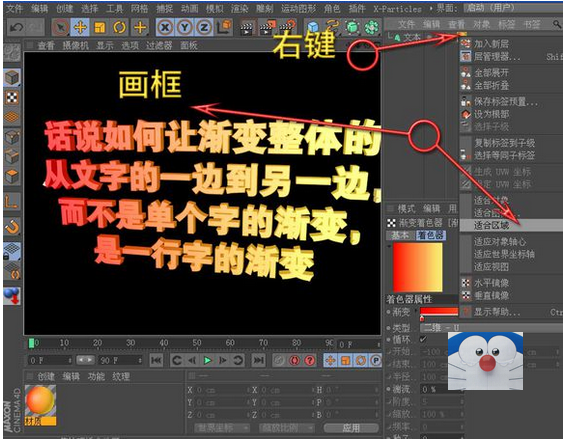The image size is (573, 440).
Task: Add a cube primitive object
Action: tap(313, 28)
